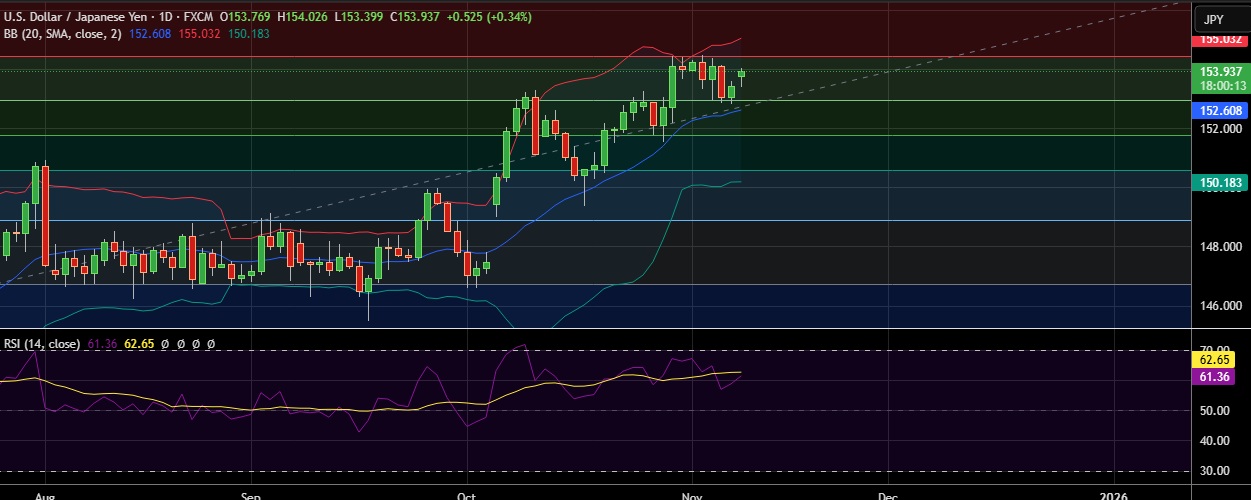Click the teal BB lower value 150.183 in legend

click(248, 33)
